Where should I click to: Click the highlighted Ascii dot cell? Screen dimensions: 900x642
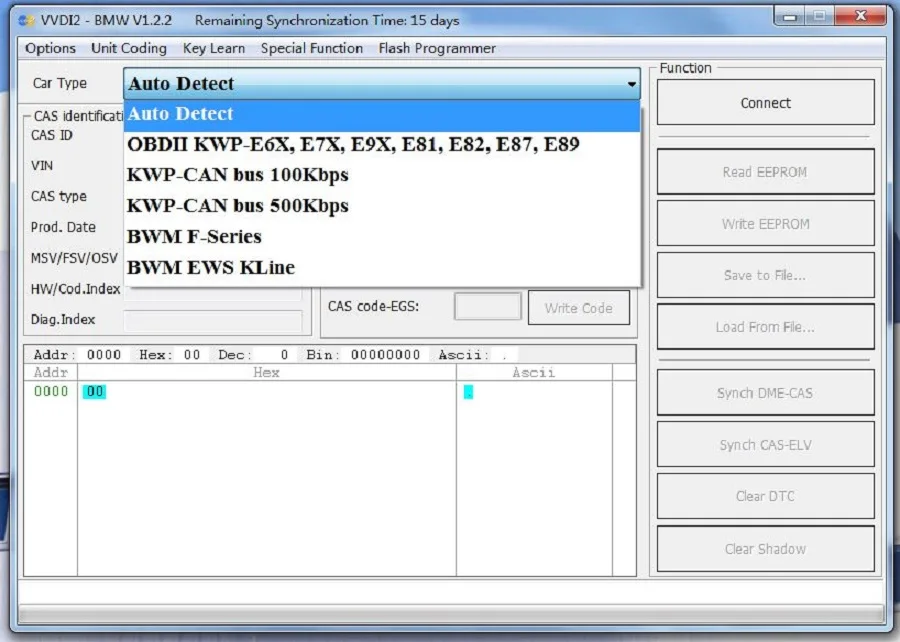pyautogui.click(x=468, y=392)
